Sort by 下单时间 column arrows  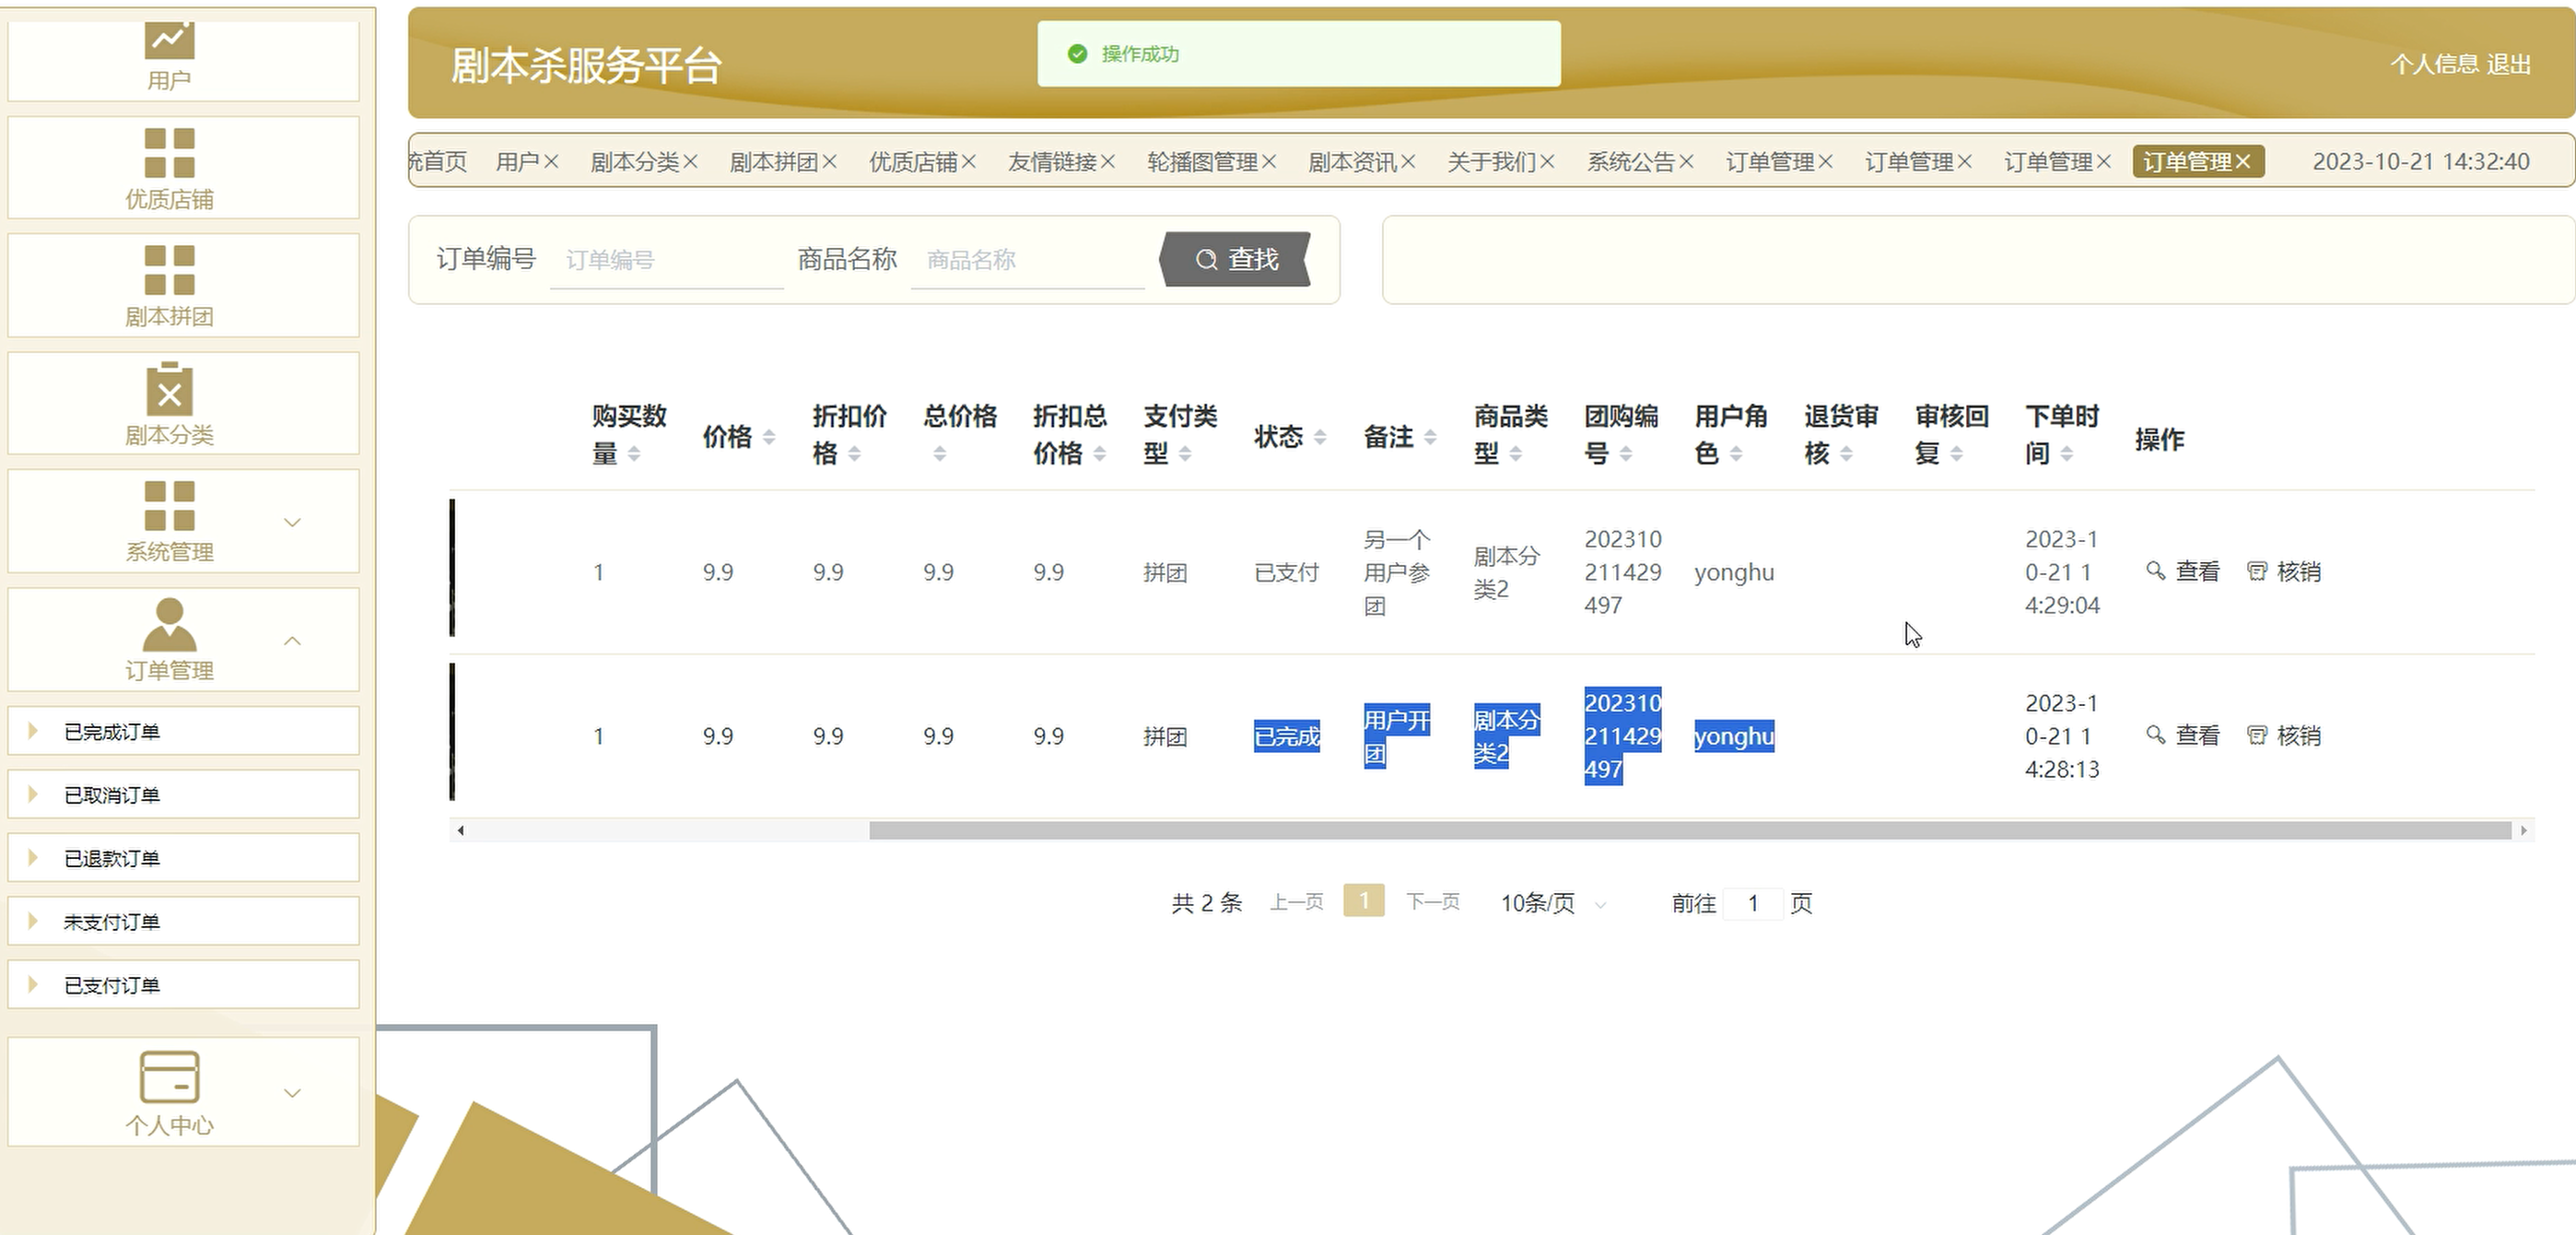click(x=2066, y=454)
